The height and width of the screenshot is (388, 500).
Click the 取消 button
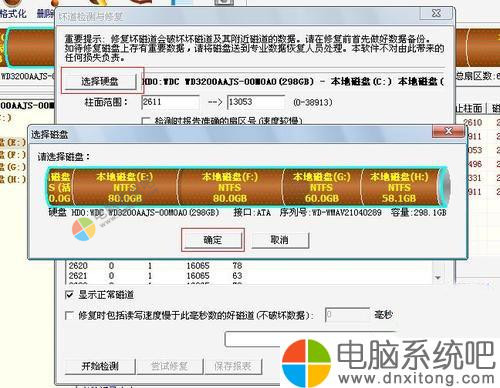coord(280,240)
